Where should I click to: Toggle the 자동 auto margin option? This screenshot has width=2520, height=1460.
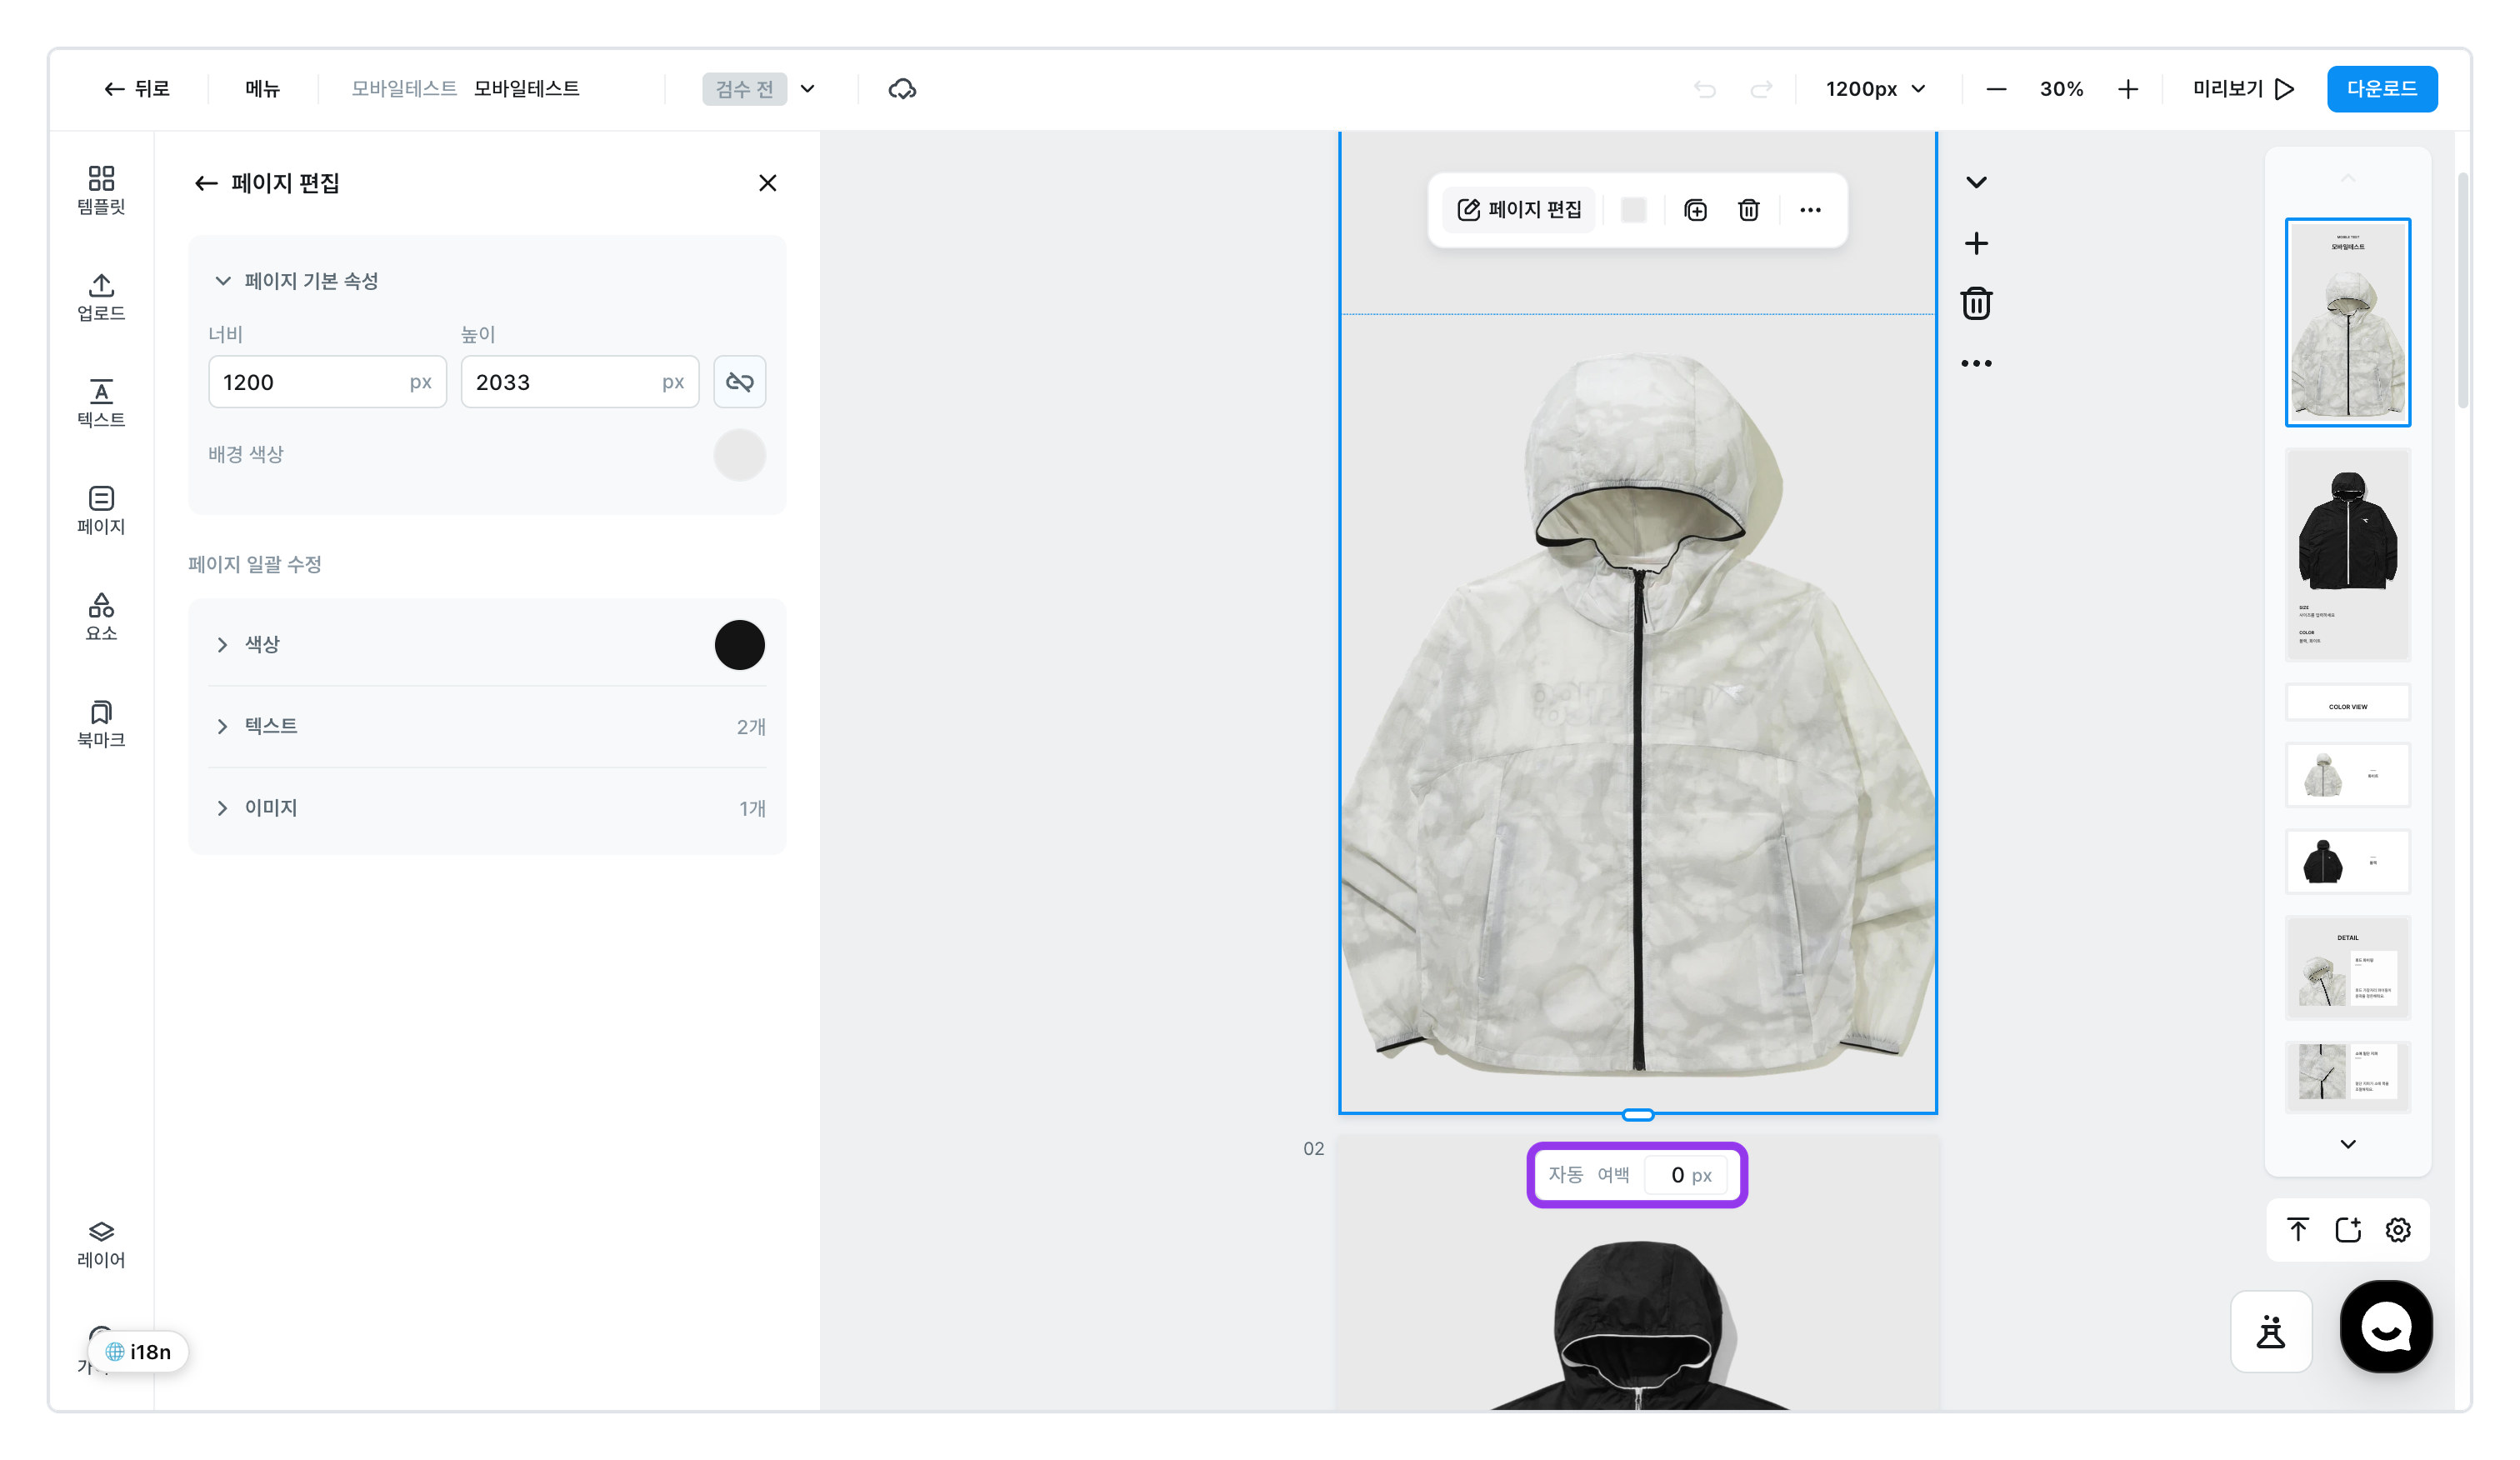(1565, 1175)
